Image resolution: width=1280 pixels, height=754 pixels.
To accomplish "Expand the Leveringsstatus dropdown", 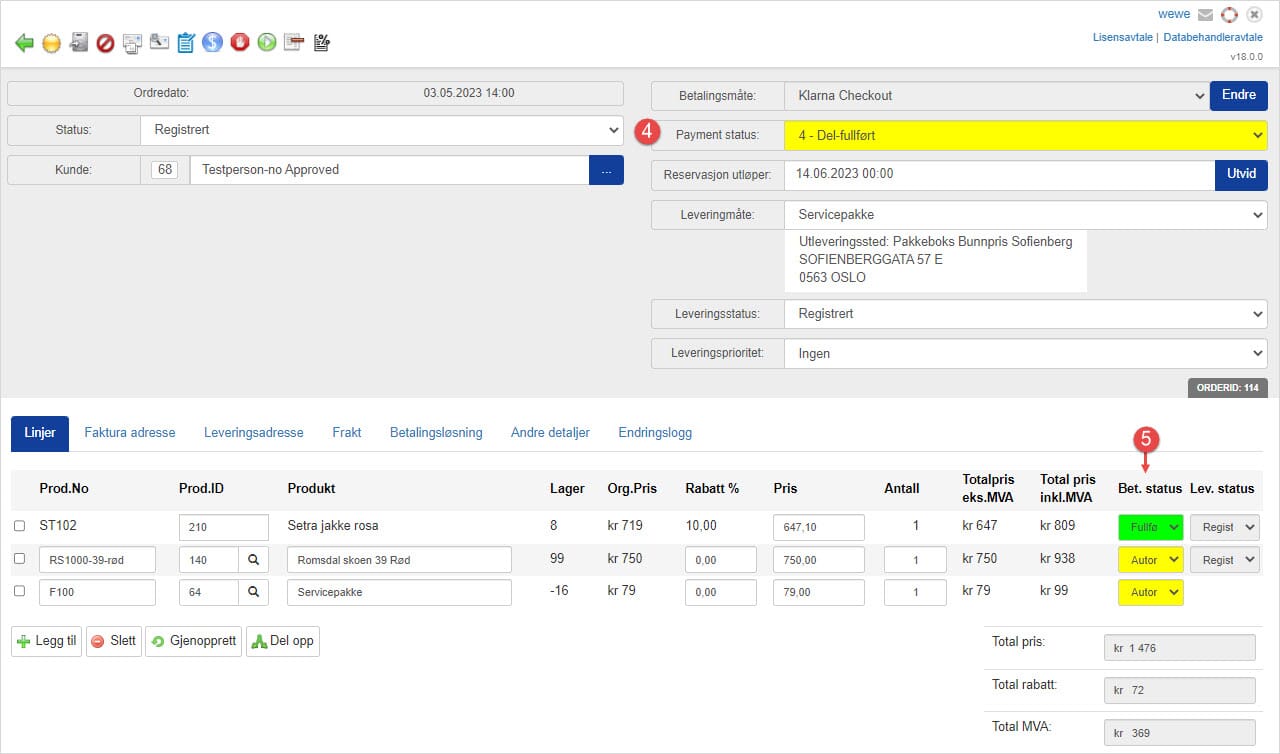I will point(1025,314).
